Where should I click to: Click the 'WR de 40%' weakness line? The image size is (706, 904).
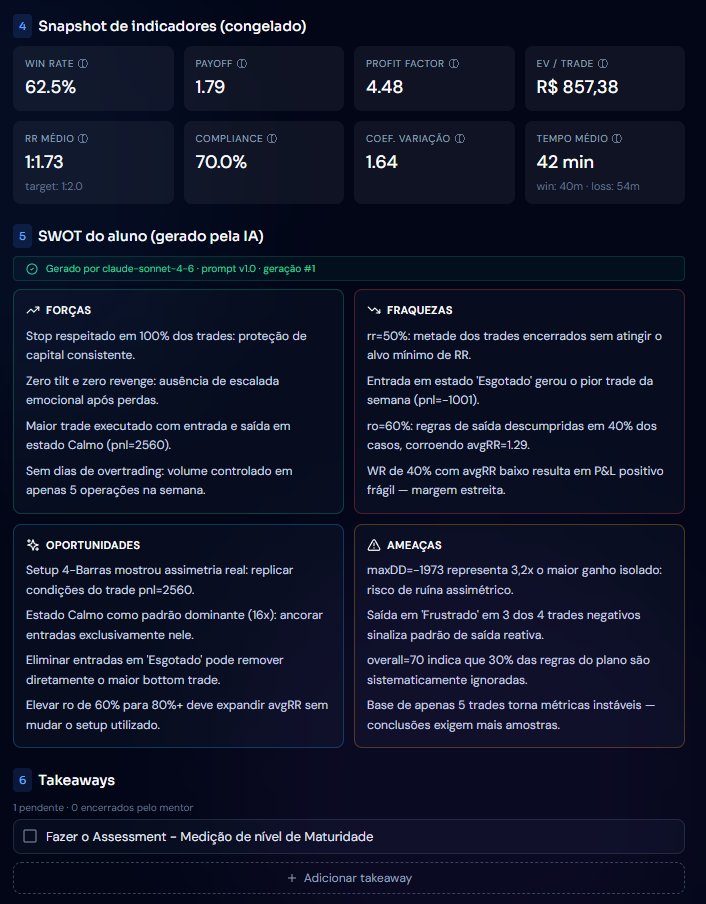click(x=515, y=480)
